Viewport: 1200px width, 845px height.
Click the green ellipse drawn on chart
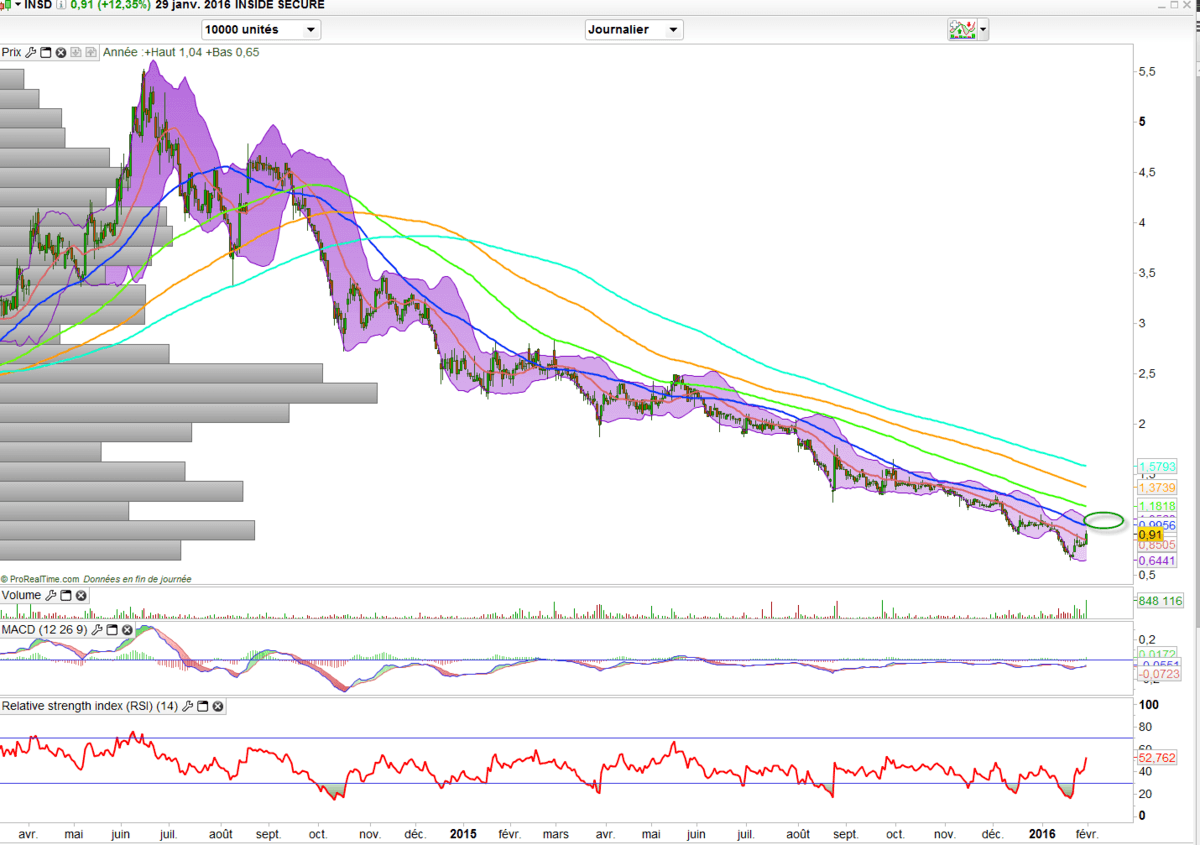pyautogui.click(x=1104, y=520)
